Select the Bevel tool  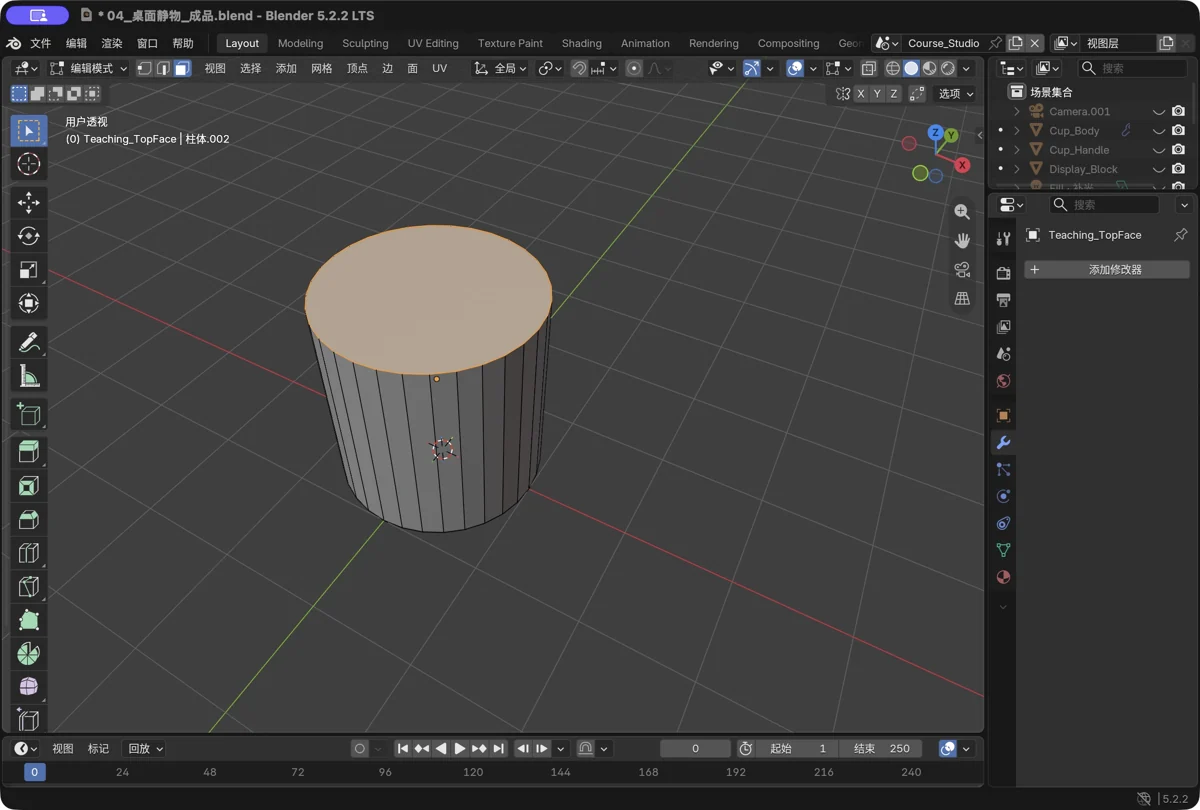(x=28, y=519)
